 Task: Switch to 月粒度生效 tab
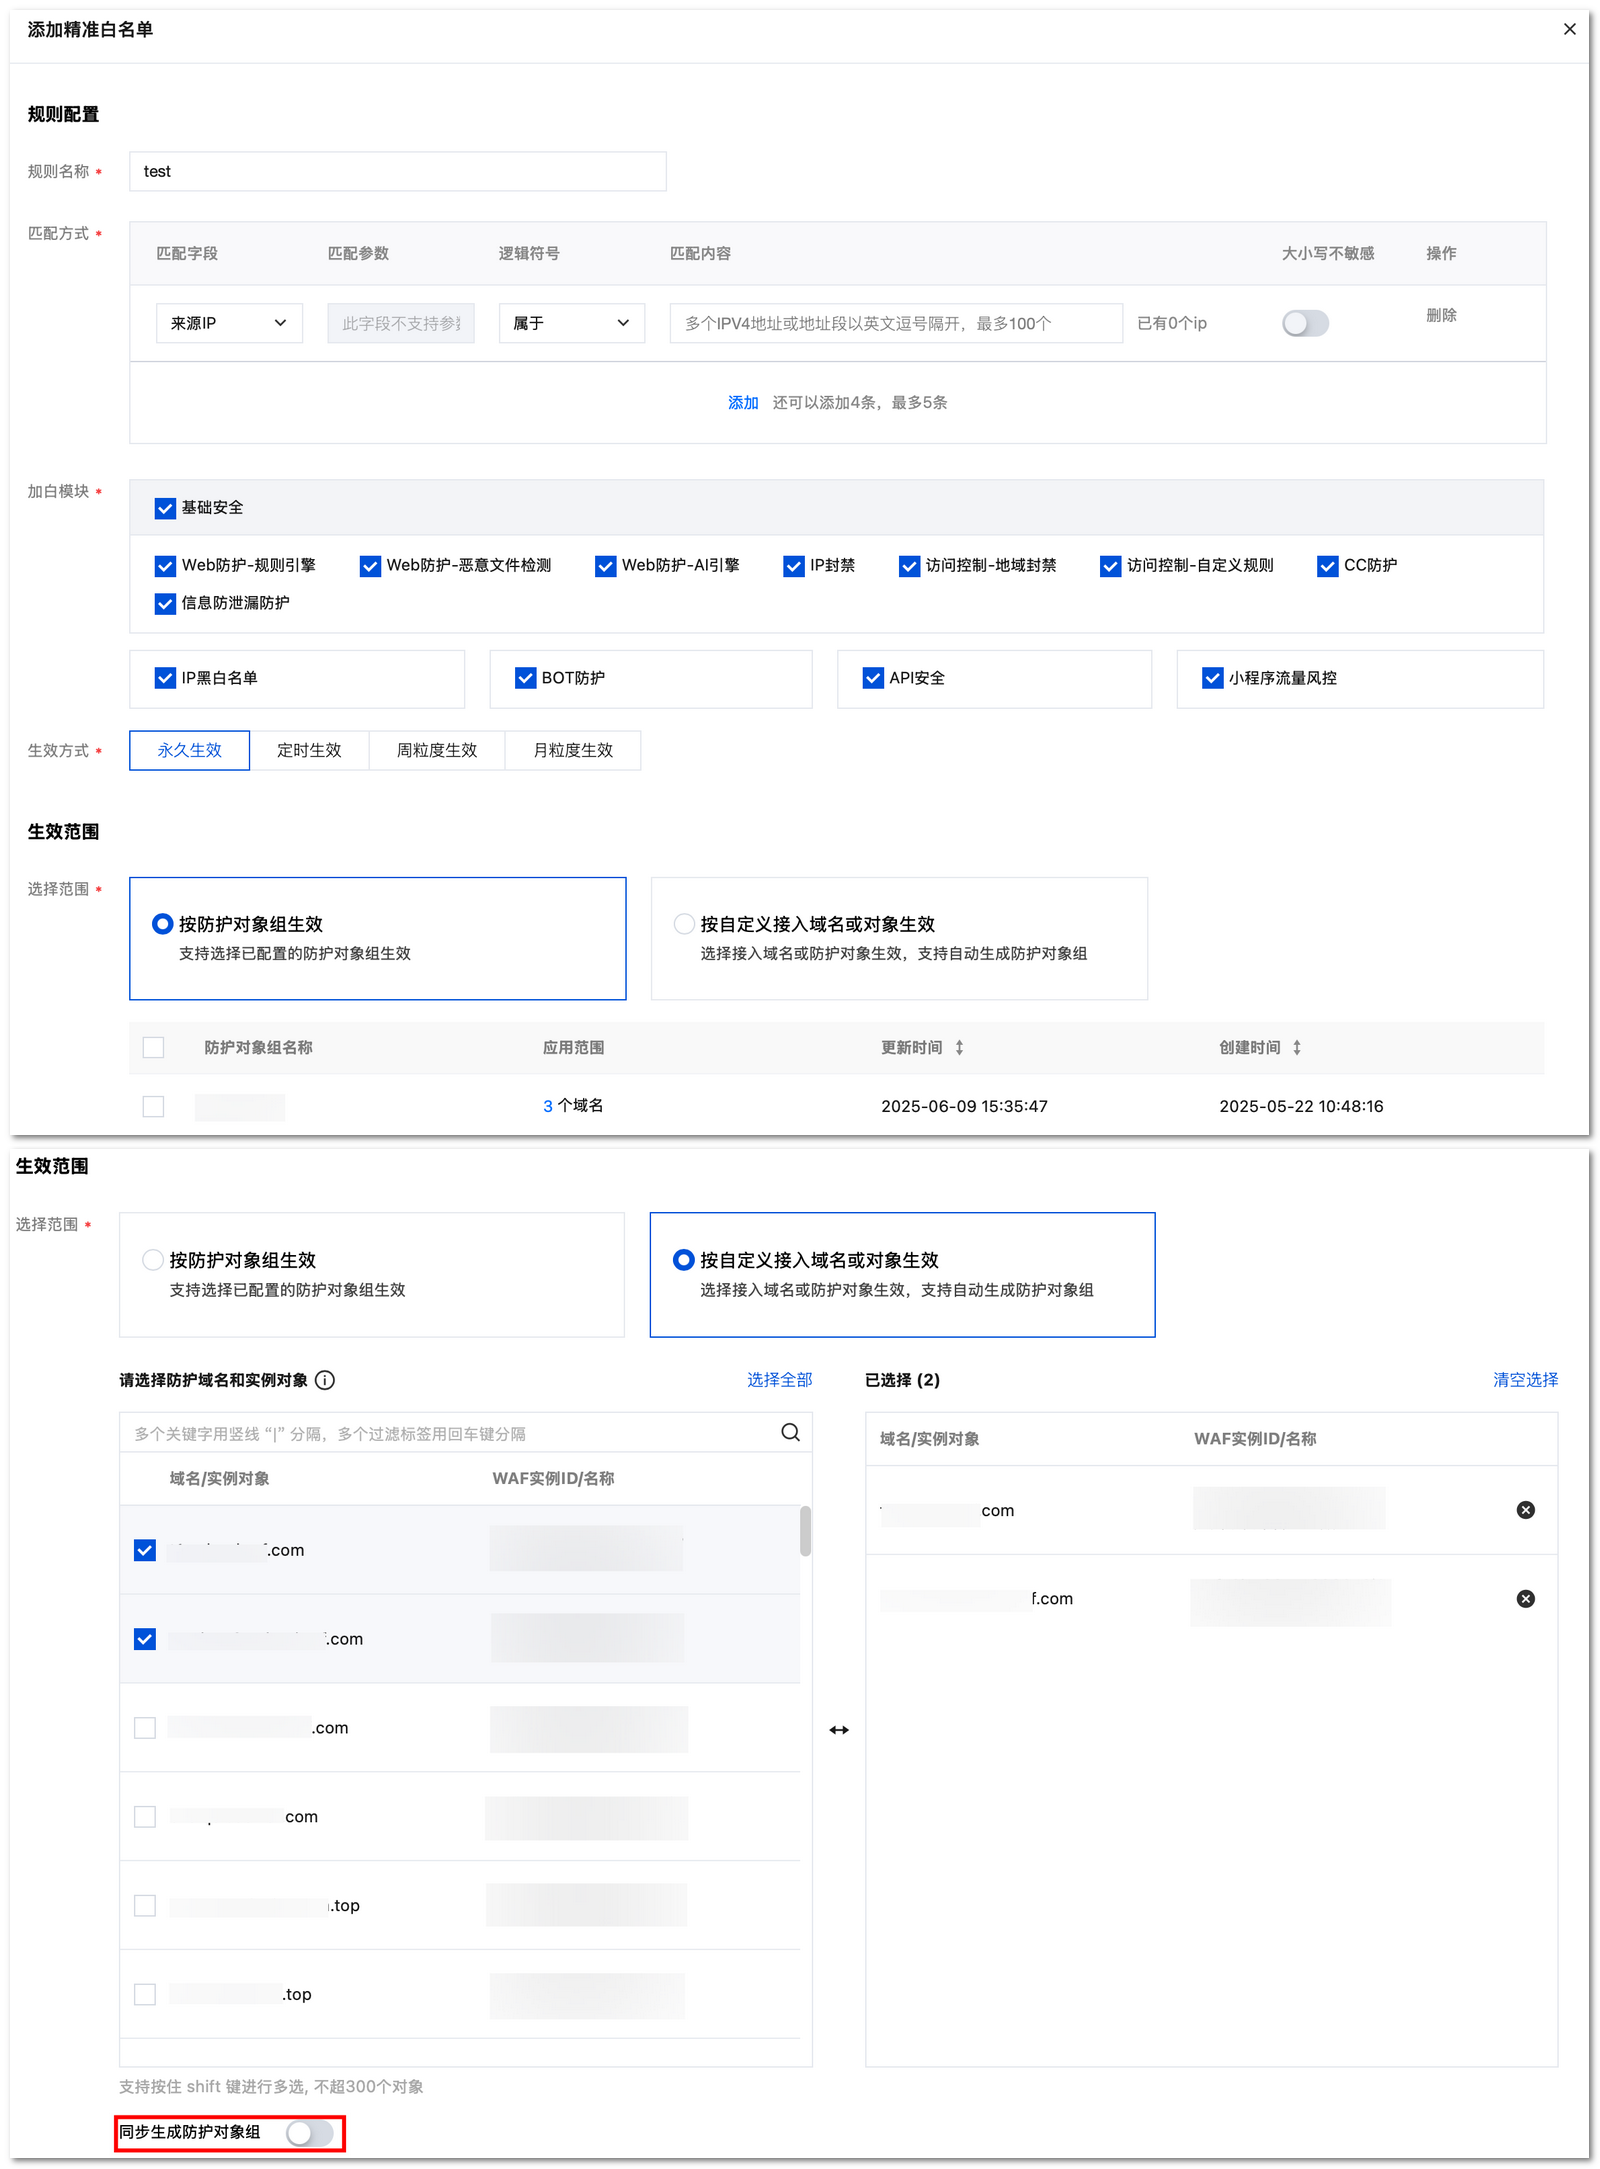[x=572, y=750]
